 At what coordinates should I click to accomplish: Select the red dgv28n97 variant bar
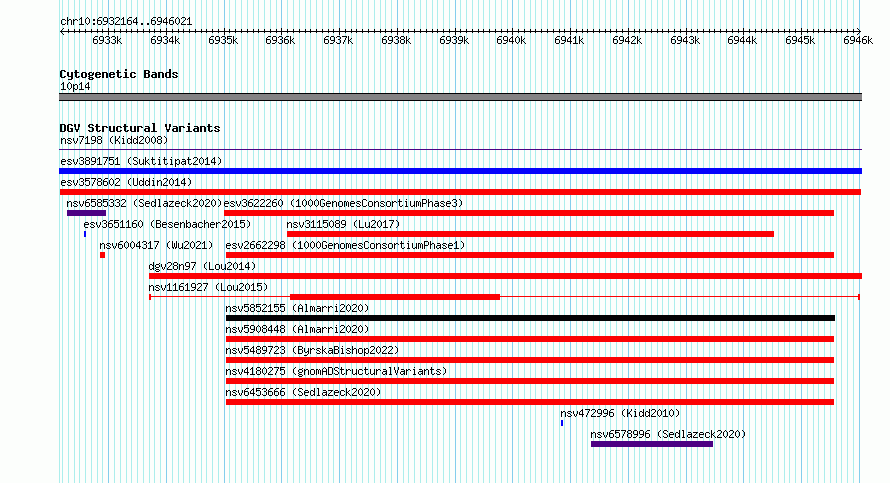click(x=505, y=276)
